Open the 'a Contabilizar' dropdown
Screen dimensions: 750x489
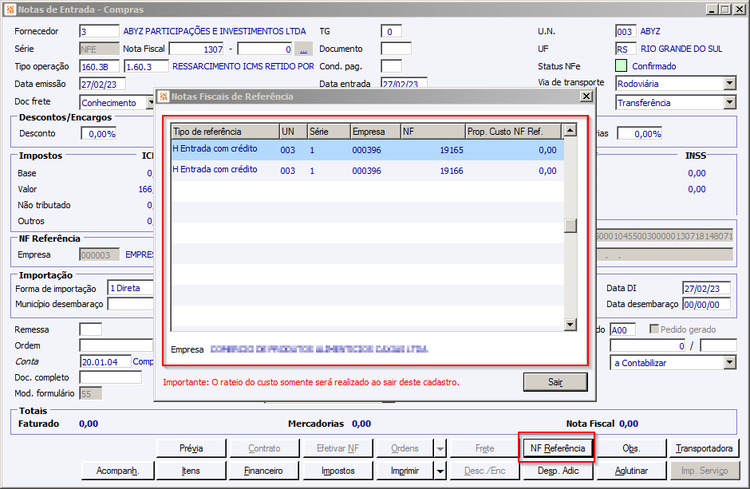coord(729,362)
